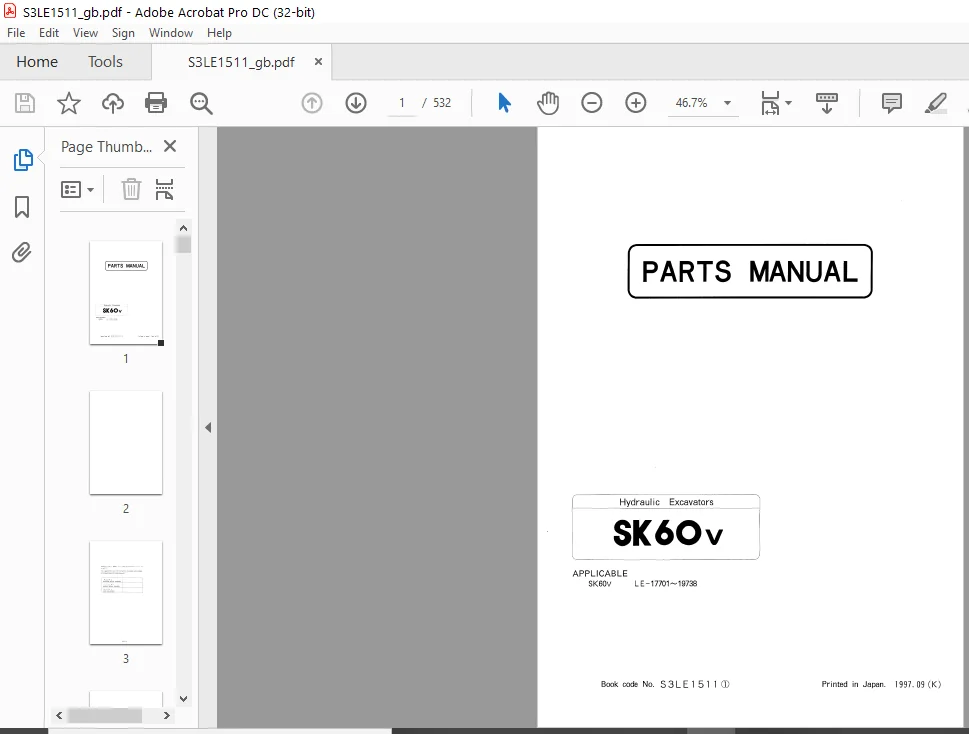Viewport: 969px width, 734px height.
Task: Select page 1 thumbnail
Action: 126,293
